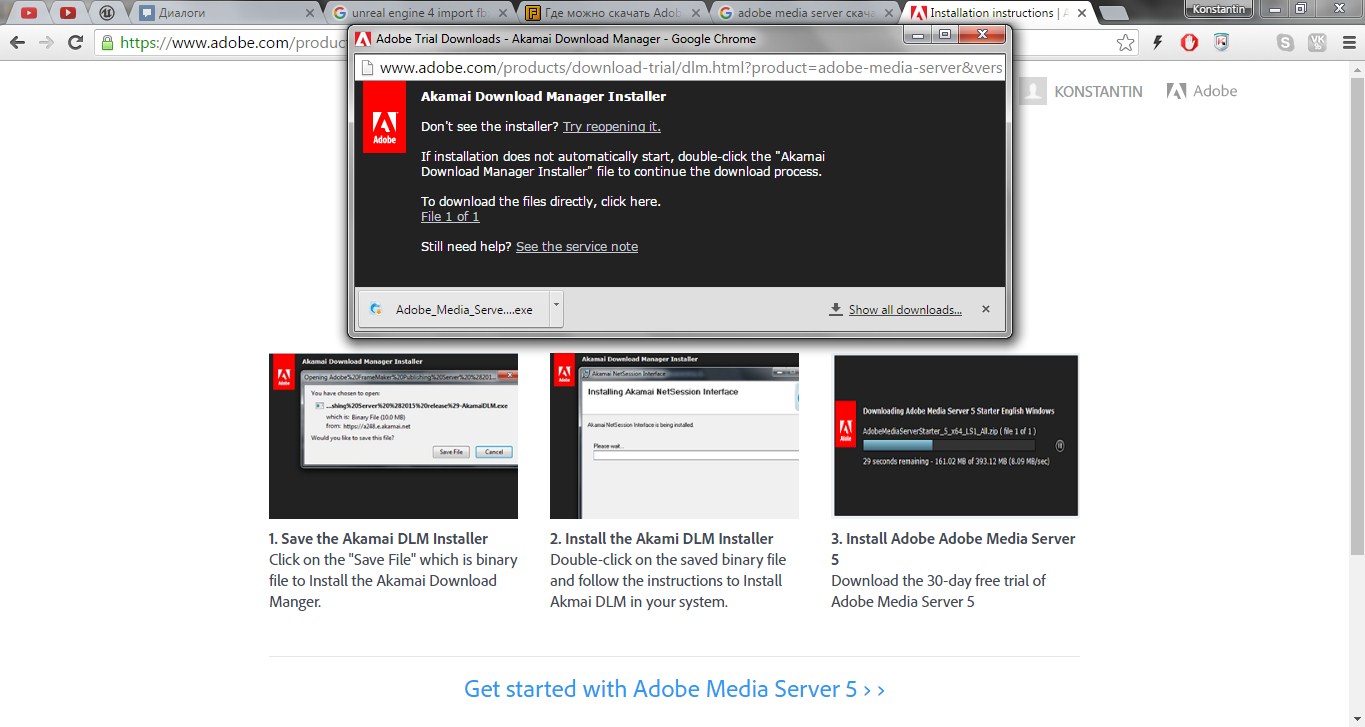Maximize the Akamai Download Manager popup window

pyautogui.click(x=945, y=34)
